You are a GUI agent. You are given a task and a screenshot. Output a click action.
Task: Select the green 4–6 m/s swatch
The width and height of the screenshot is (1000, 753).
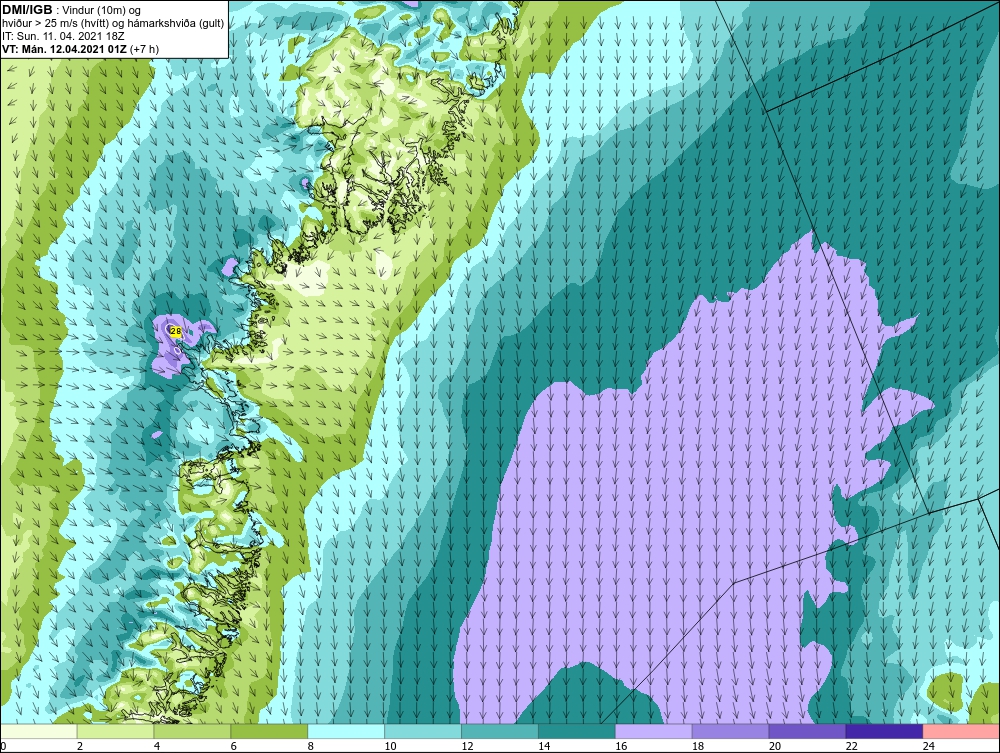coord(192,731)
